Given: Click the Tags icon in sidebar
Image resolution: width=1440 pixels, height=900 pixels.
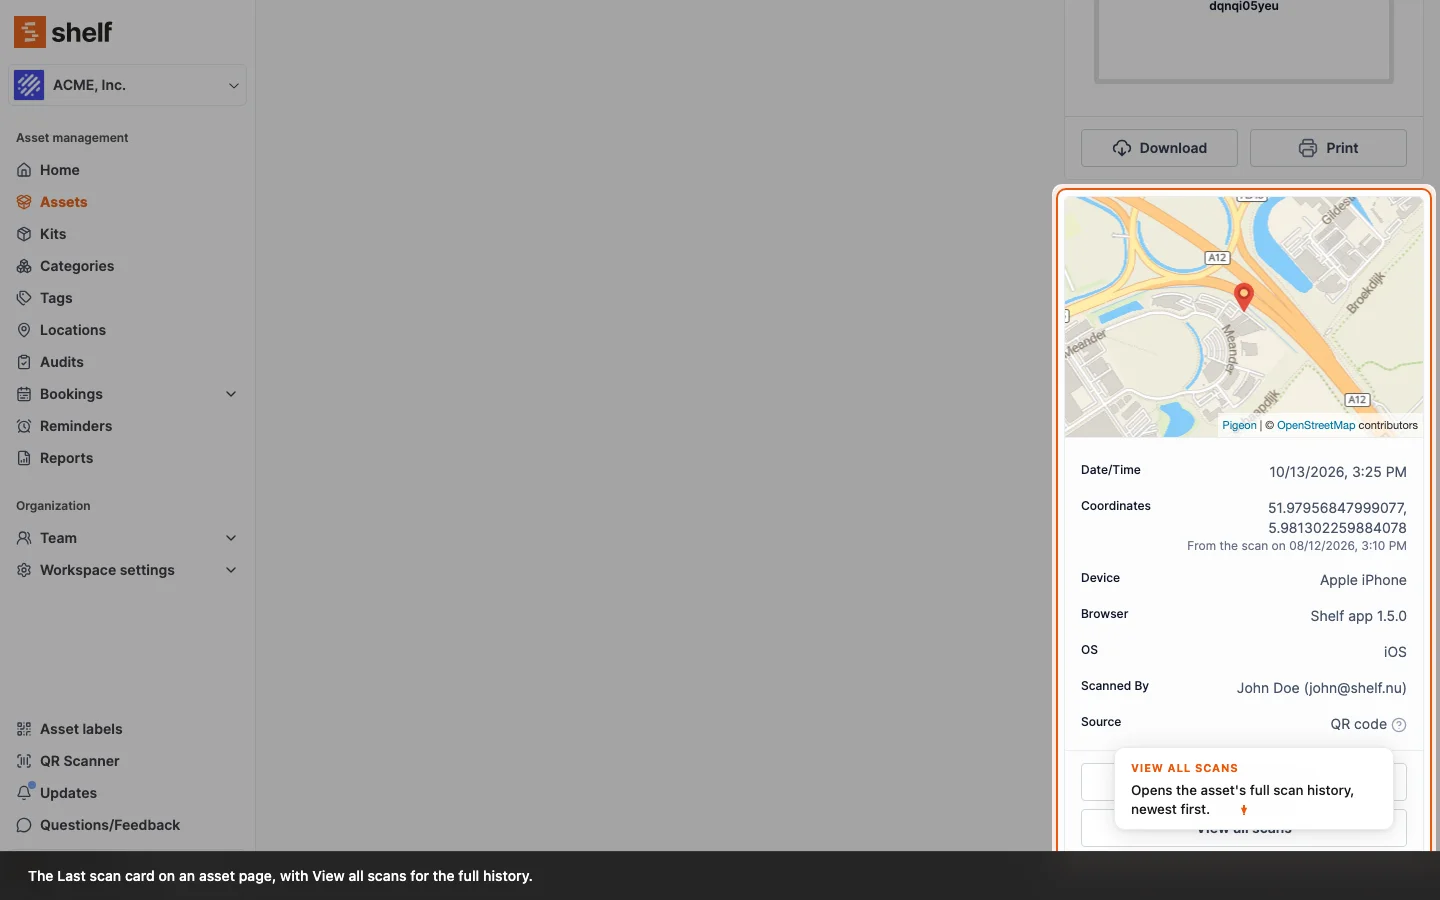Looking at the screenshot, I should 24,298.
